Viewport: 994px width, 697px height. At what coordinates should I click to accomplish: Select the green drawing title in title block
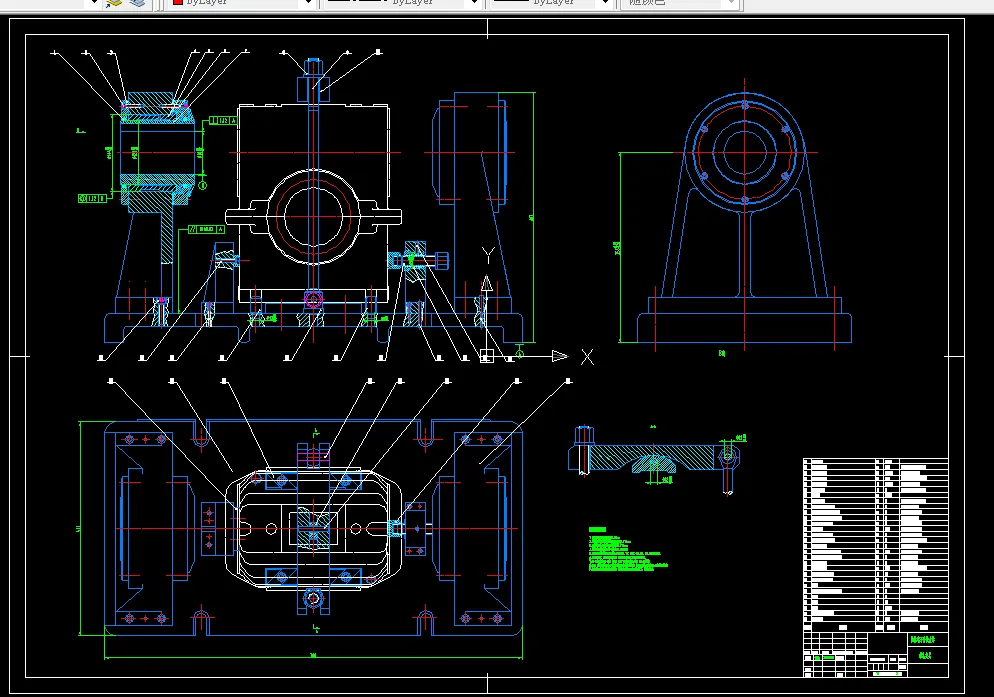923,640
